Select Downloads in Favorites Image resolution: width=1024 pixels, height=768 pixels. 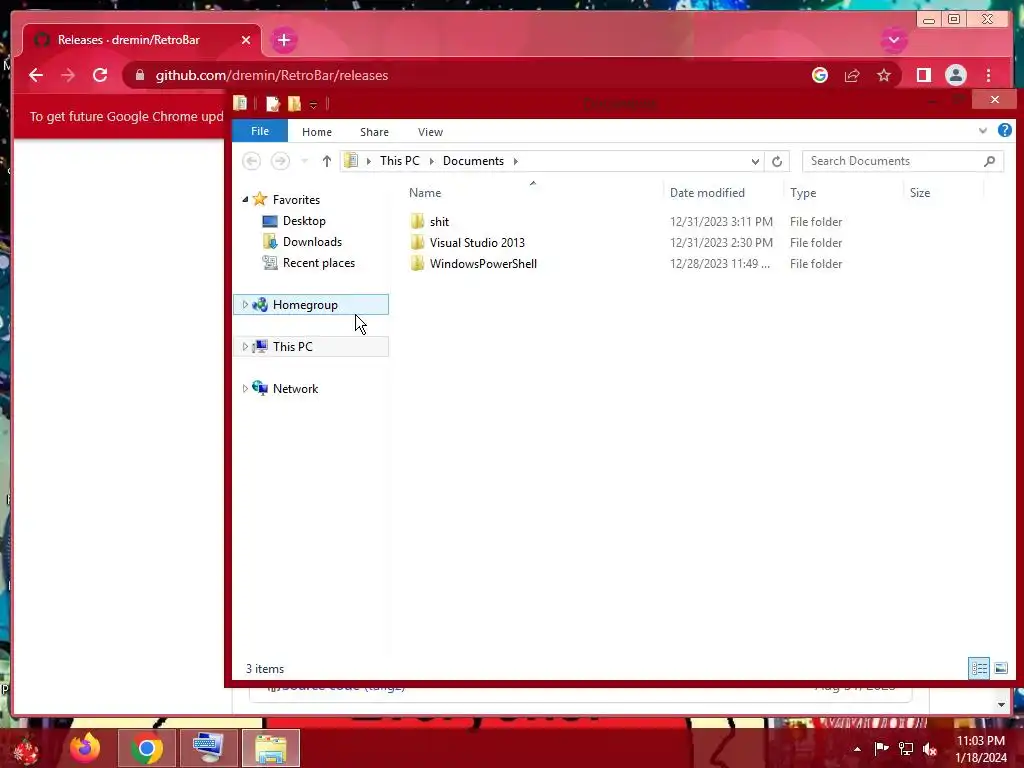312,242
